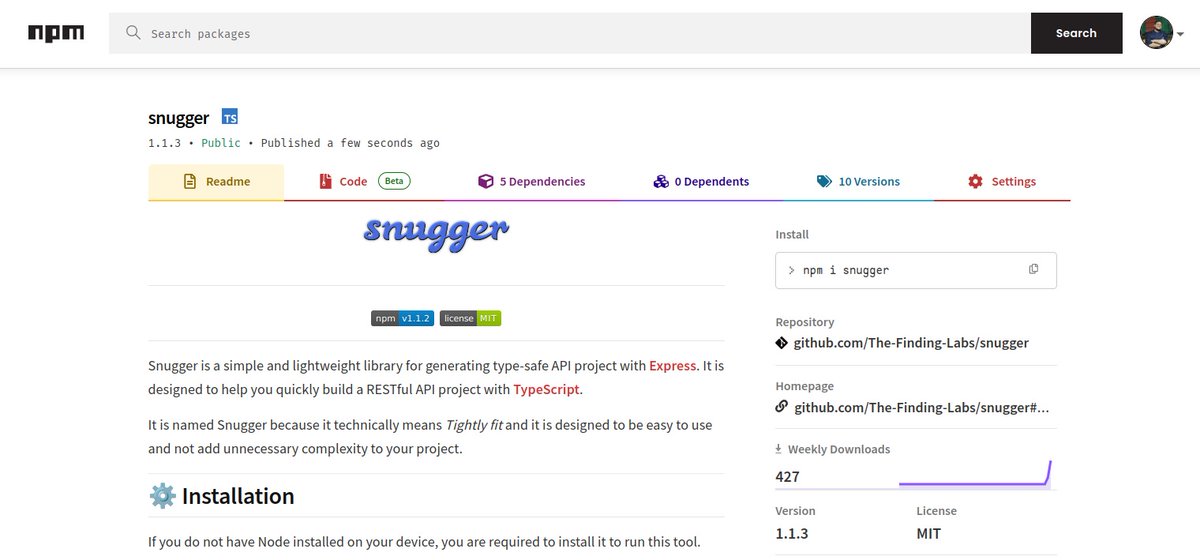
Task: Click the italic 'Tightly fit' text
Action: [474, 425]
